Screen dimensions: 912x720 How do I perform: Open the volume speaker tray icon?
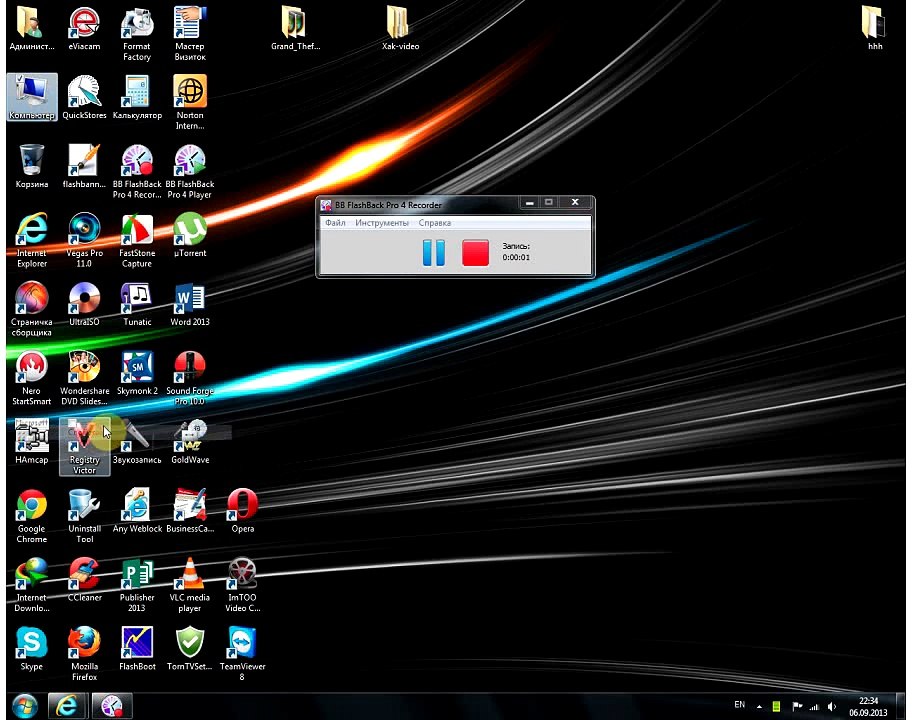pyautogui.click(x=832, y=707)
